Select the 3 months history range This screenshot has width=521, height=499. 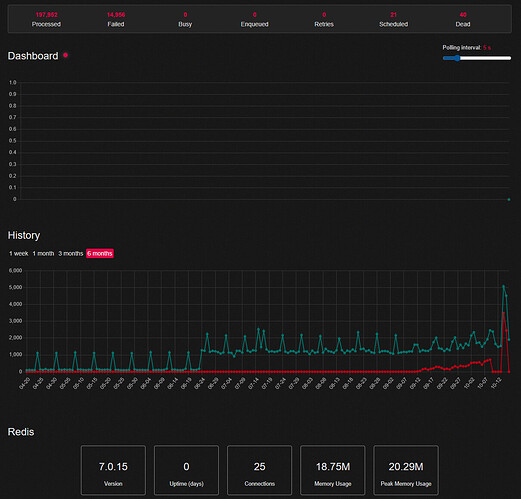[70, 253]
